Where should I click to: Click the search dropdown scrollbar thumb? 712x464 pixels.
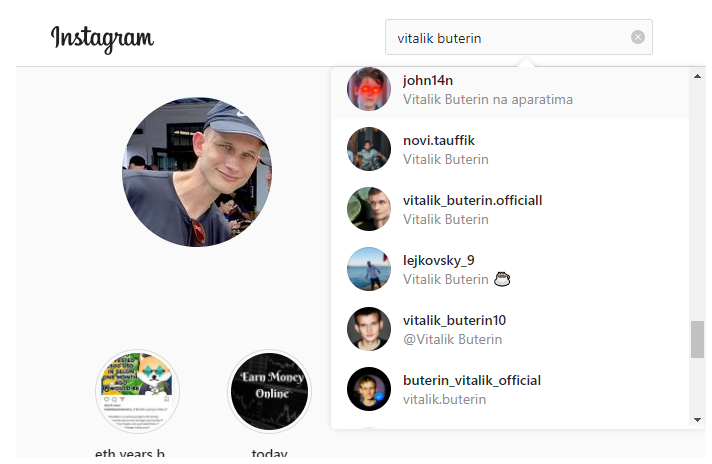(x=697, y=340)
